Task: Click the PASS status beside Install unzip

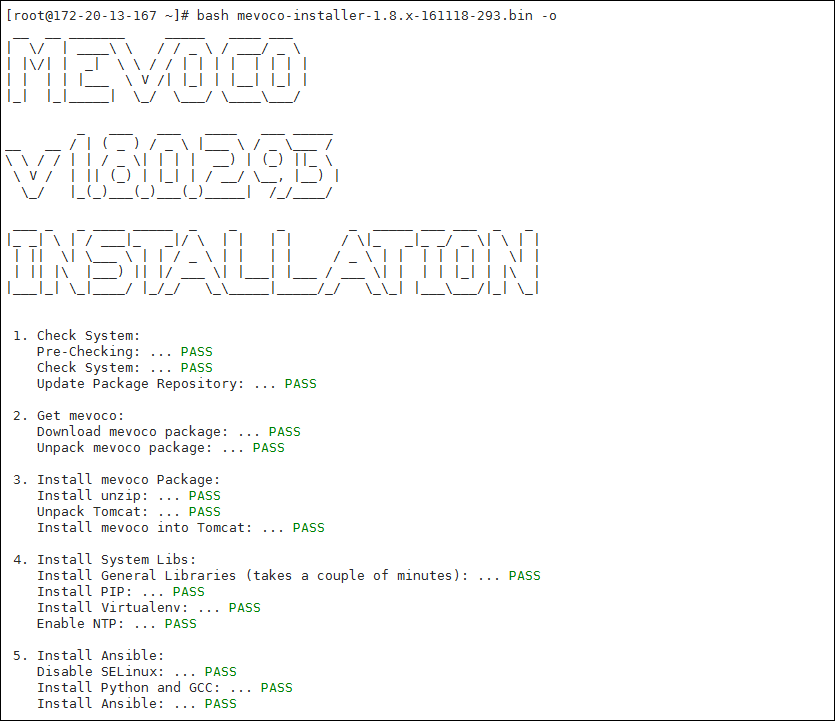Action: click(x=204, y=495)
